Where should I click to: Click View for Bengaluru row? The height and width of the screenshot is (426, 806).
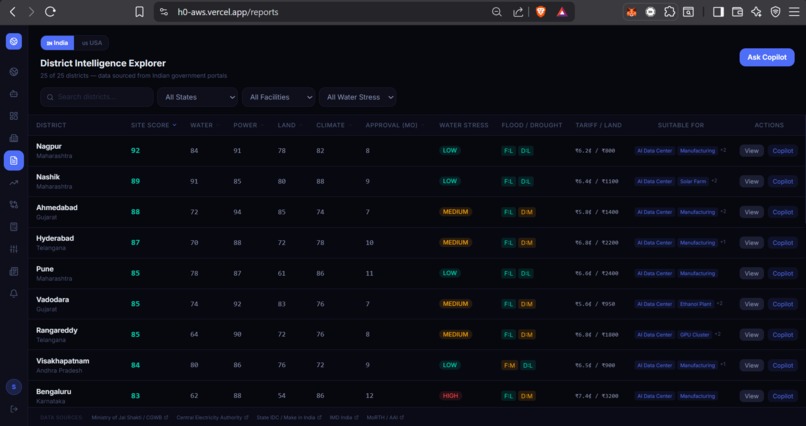(752, 396)
